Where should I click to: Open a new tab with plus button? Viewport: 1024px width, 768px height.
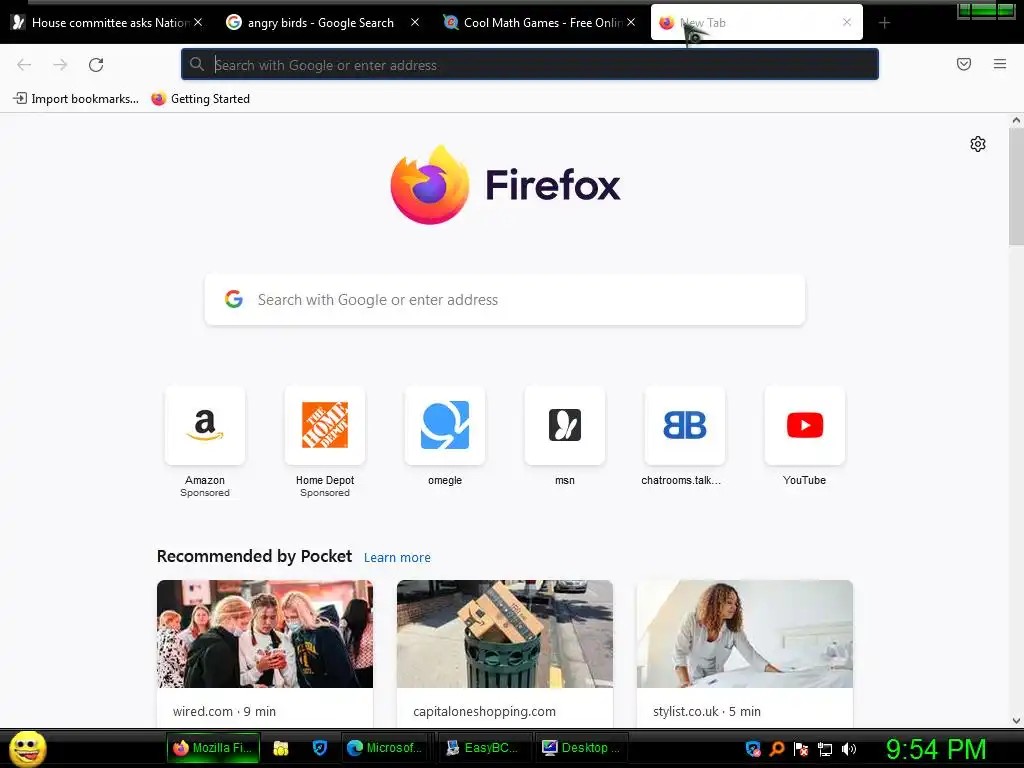pyautogui.click(x=884, y=23)
